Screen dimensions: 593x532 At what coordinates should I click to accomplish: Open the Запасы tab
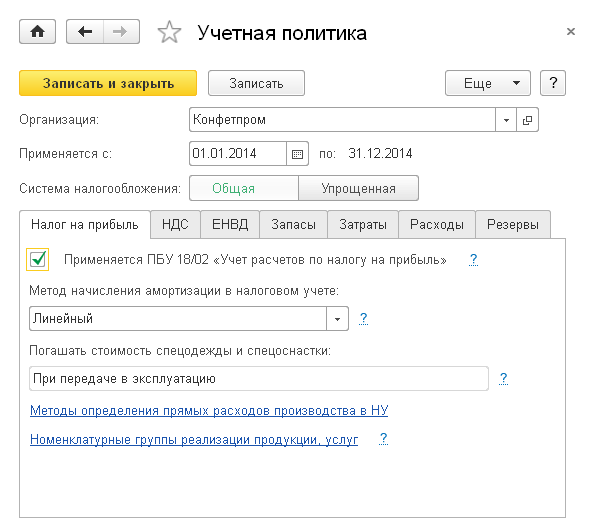coord(293,225)
